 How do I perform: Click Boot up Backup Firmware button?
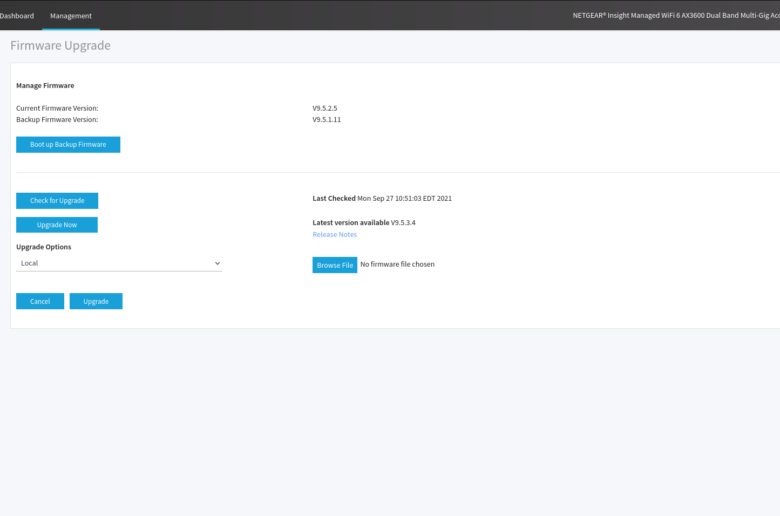click(68, 145)
